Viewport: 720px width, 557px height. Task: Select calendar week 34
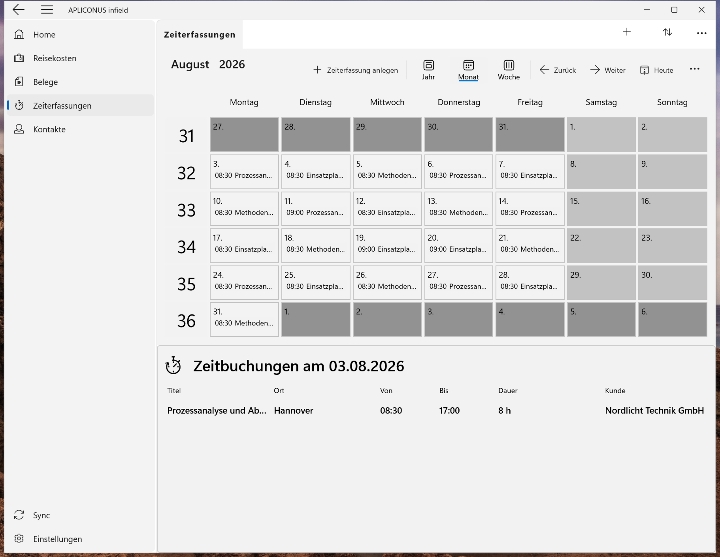[x=186, y=247]
